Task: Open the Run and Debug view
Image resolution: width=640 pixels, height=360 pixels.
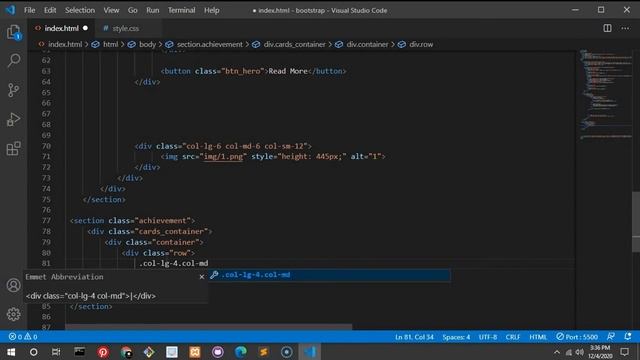Action: (x=13, y=119)
